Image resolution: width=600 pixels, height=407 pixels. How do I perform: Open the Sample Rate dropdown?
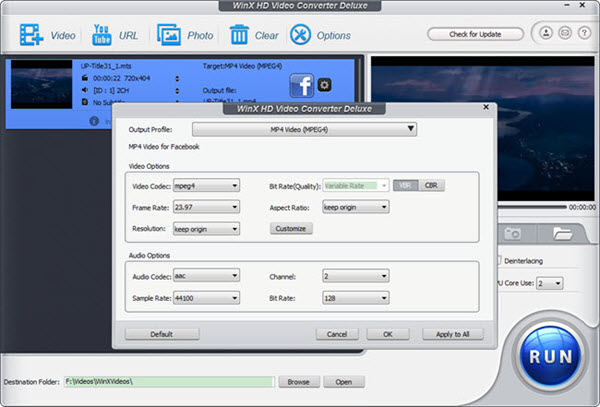[206, 298]
